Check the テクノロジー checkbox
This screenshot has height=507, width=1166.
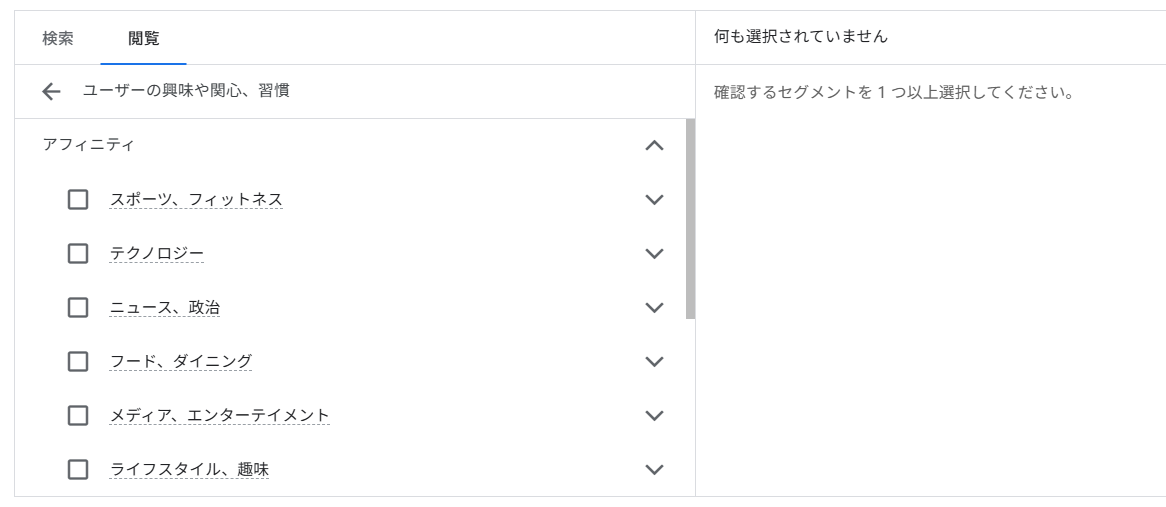coord(78,254)
